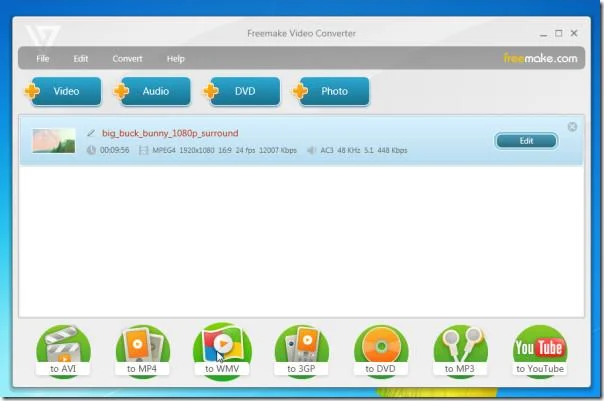Click the MPEG4 1920x1080 video details text
The width and height of the screenshot is (604, 401).
(x=224, y=150)
